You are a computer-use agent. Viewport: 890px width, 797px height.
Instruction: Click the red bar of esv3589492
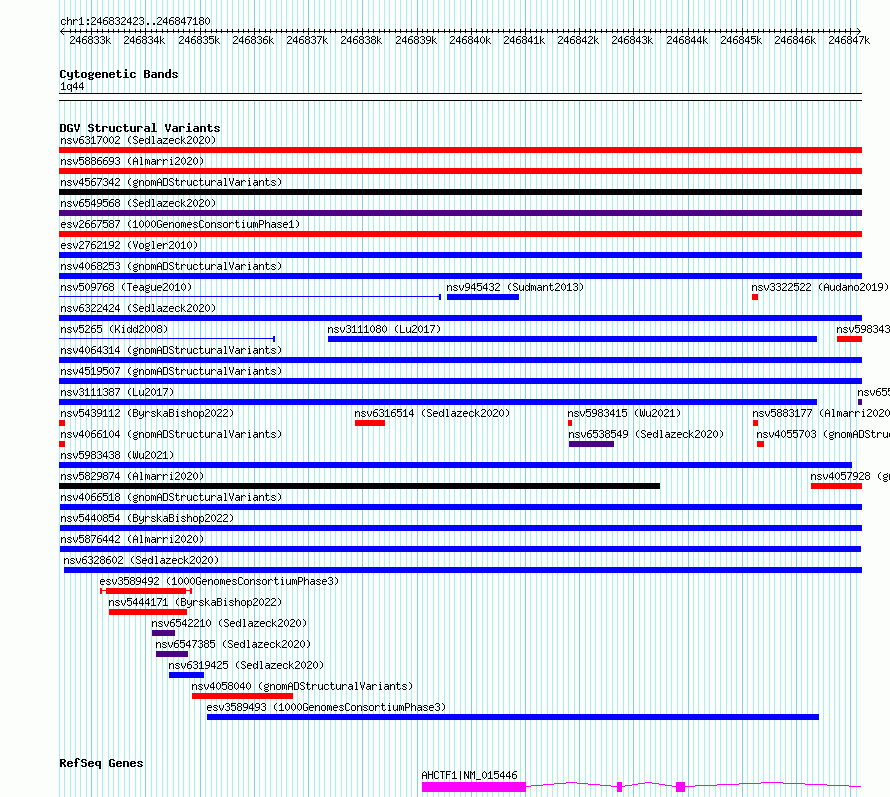click(x=146, y=591)
